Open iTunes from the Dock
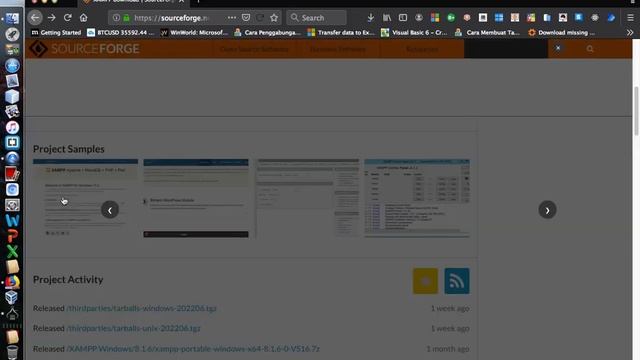This screenshot has width=640, height=360. [x=12, y=127]
